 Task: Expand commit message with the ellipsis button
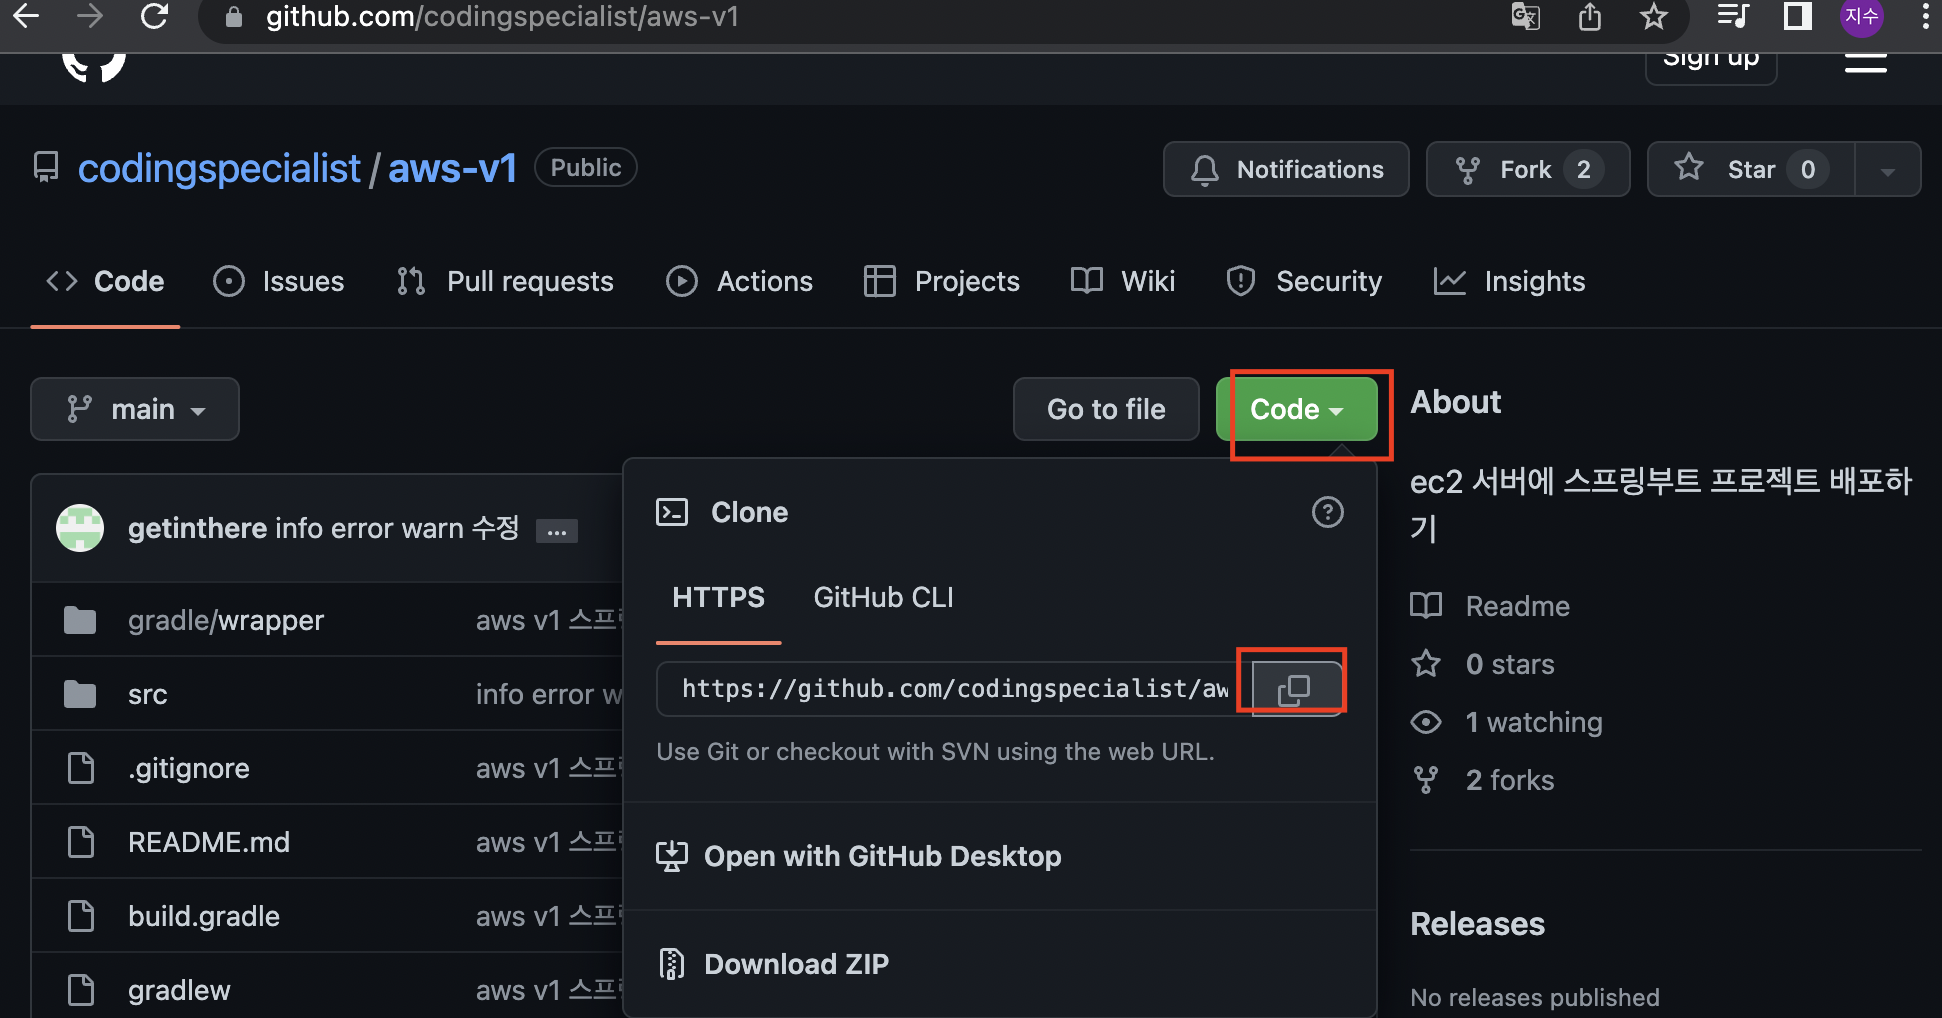(557, 531)
